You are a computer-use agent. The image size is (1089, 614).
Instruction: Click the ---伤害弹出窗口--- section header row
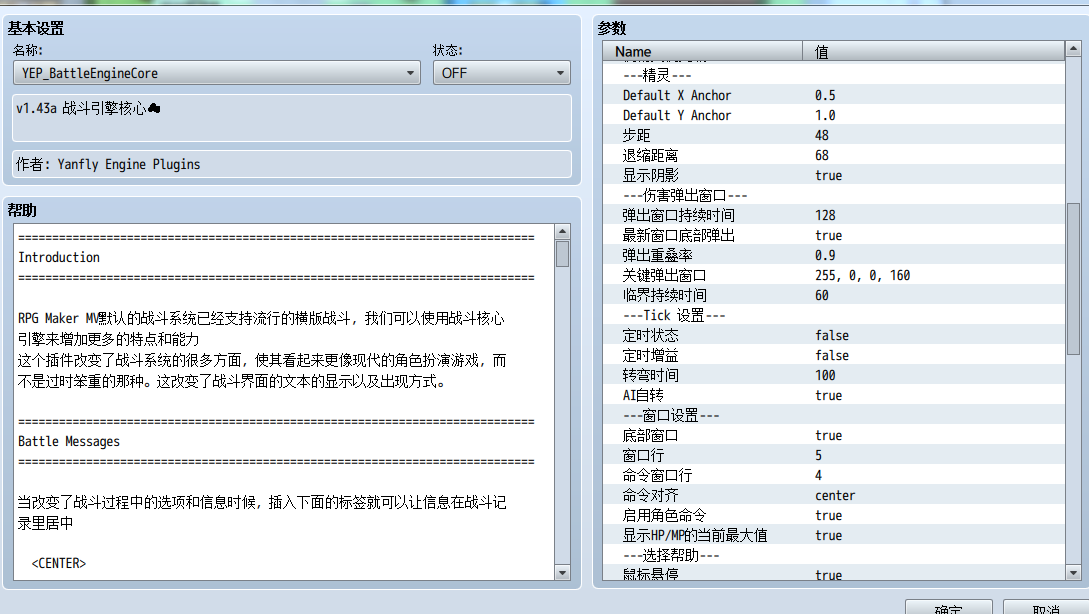point(833,195)
